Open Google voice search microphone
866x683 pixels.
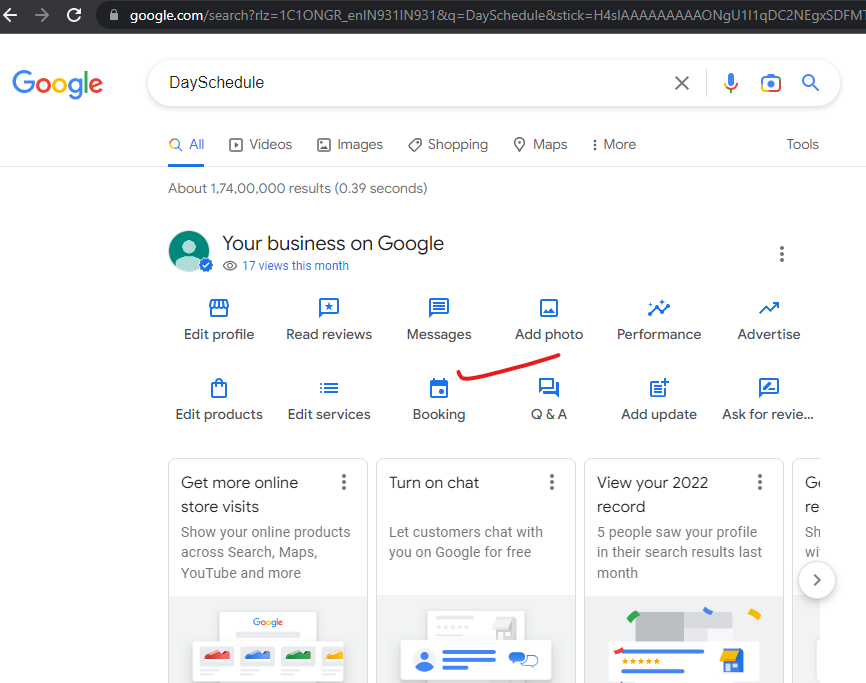[731, 84]
